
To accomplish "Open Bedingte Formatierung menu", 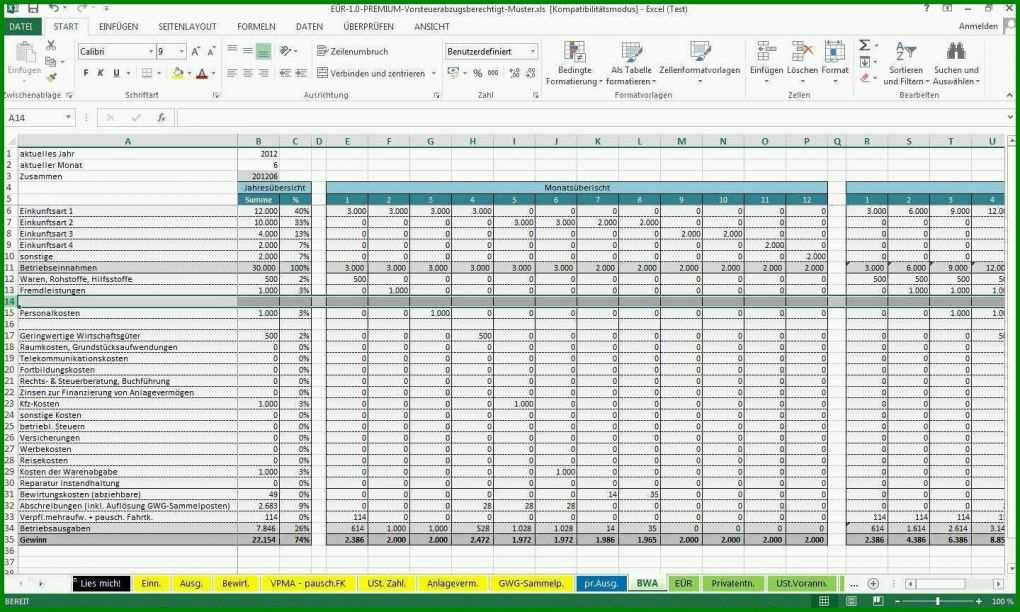I will [x=574, y=63].
